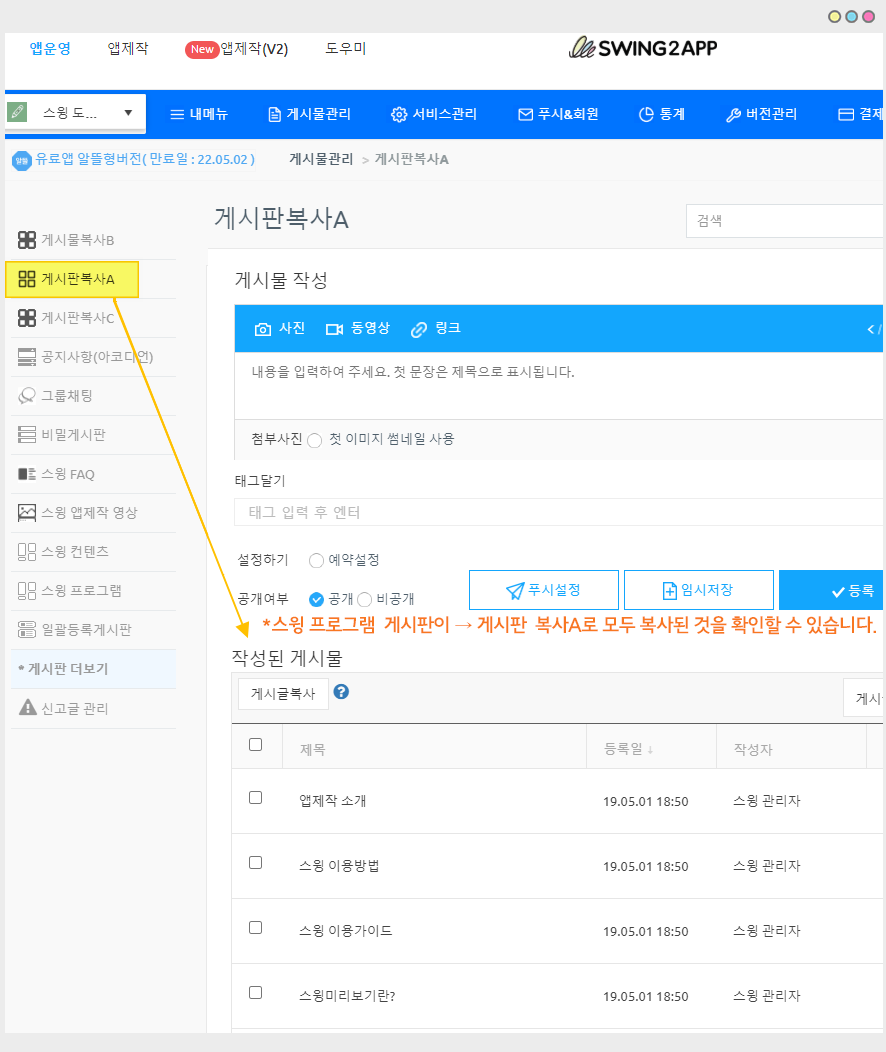The width and height of the screenshot is (886, 1052).
Task: Enable the 예약설정 option
Action: [317, 560]
